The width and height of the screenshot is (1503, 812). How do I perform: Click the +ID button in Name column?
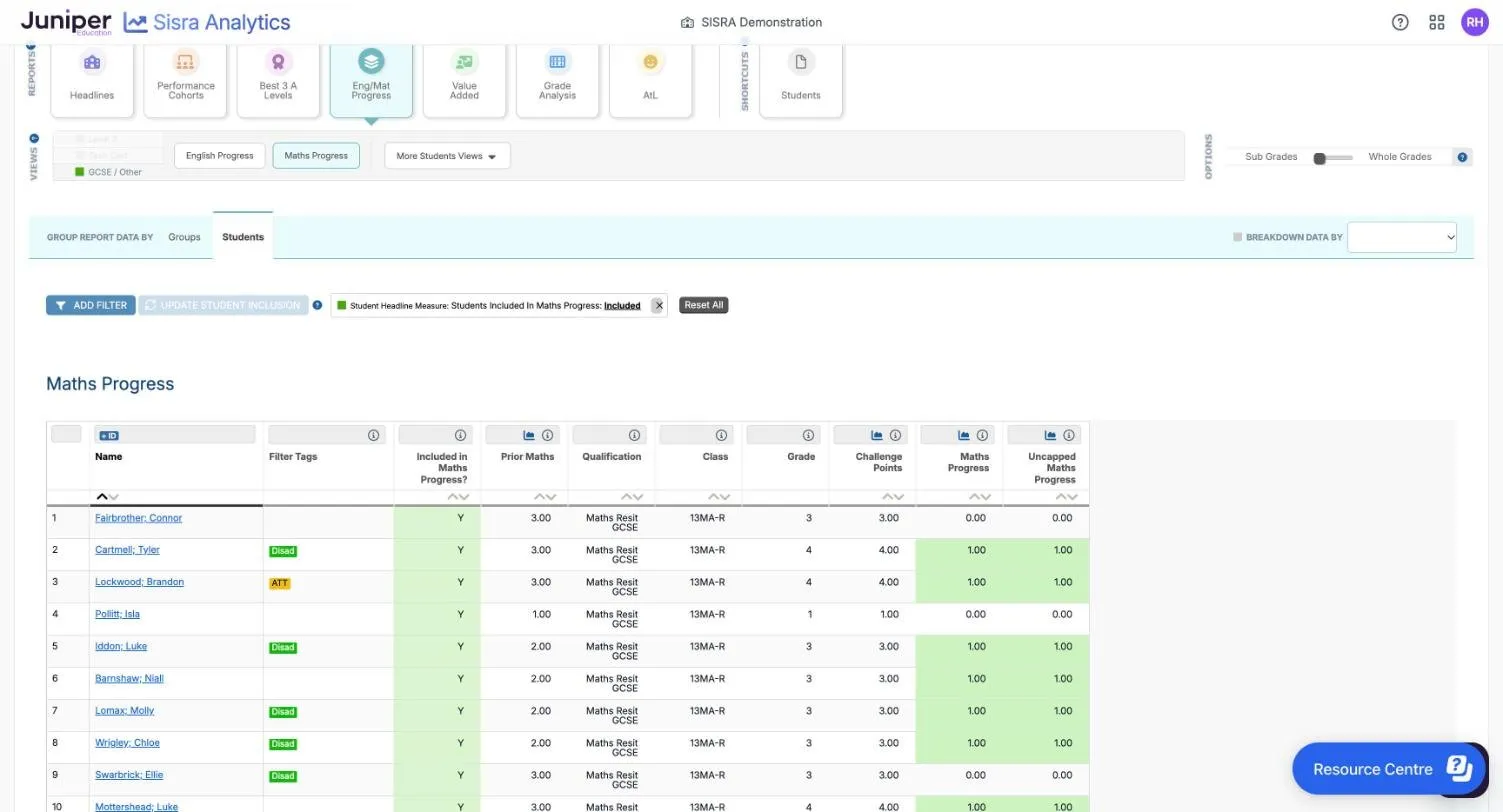coord(109,436)
